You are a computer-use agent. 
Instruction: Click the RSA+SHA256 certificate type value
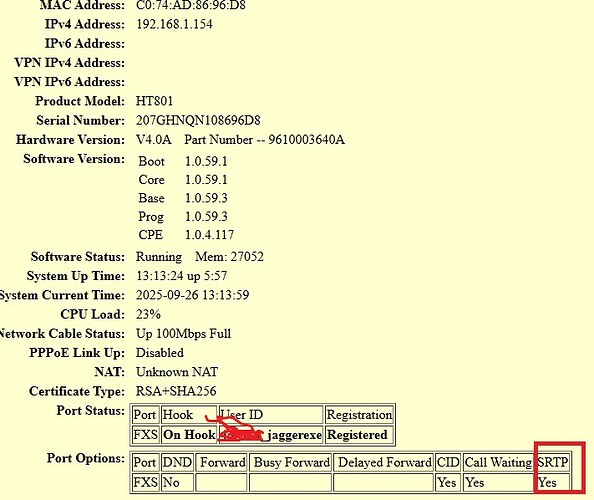pos(176,391)
